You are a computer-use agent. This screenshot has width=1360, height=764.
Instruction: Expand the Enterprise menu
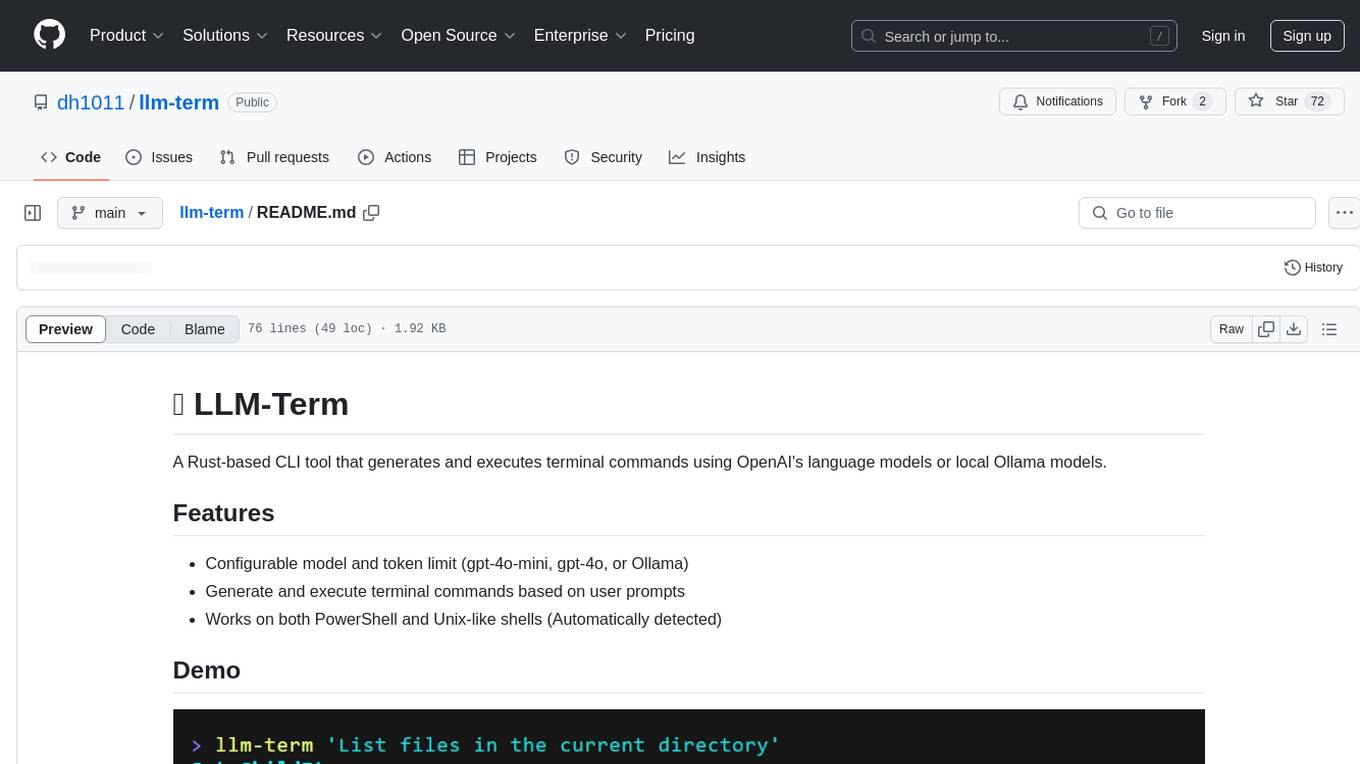coord(580,35)
